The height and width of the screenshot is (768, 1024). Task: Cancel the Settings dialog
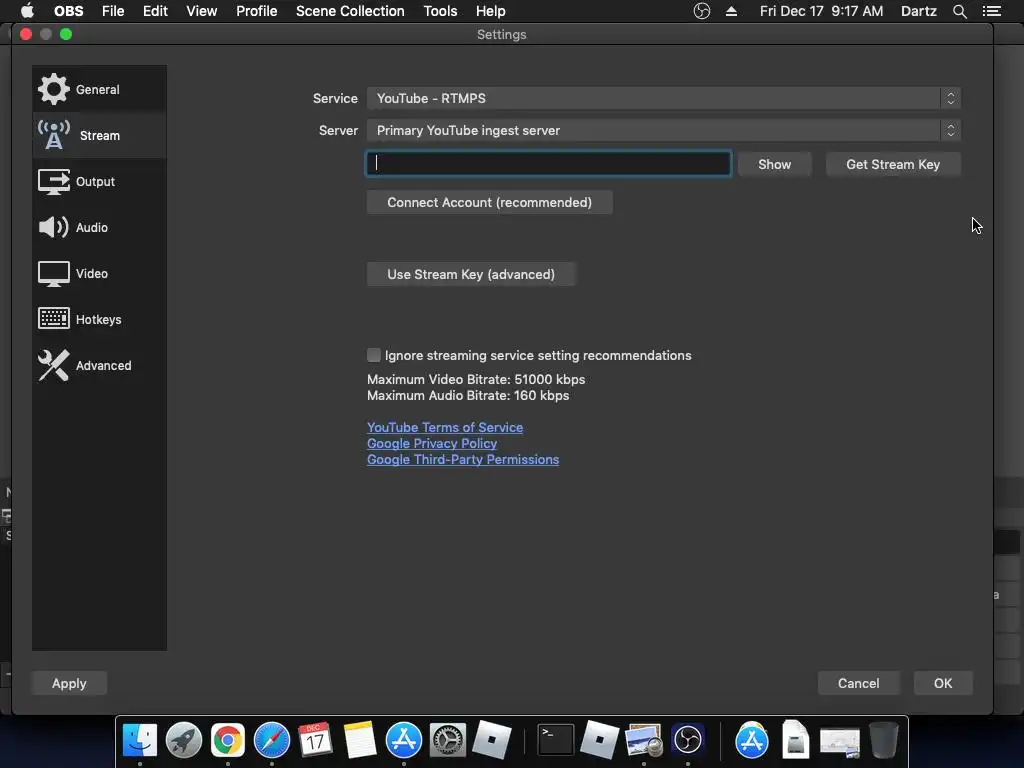tap(858, 683)
